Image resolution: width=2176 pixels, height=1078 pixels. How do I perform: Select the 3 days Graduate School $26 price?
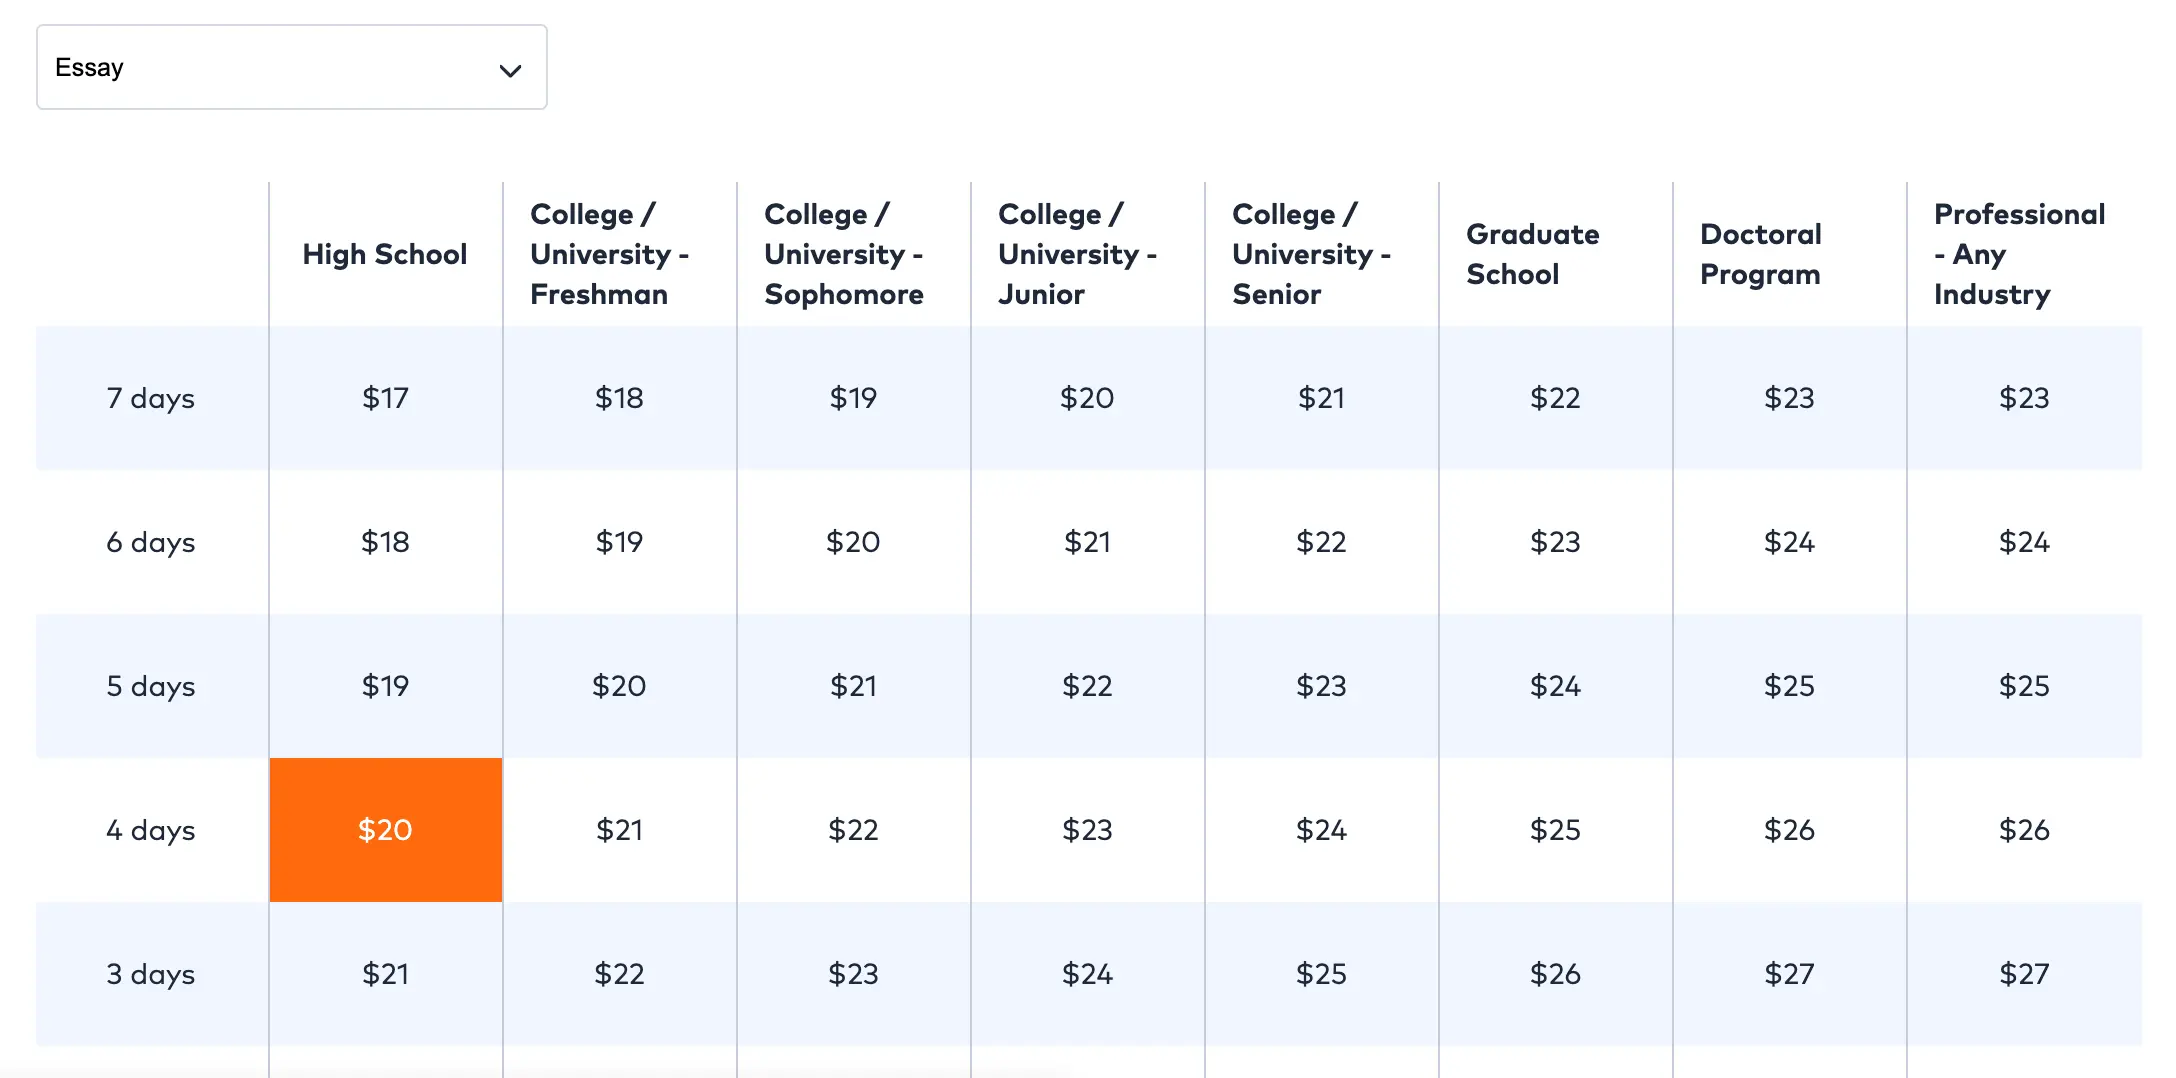pos(1555,974)
